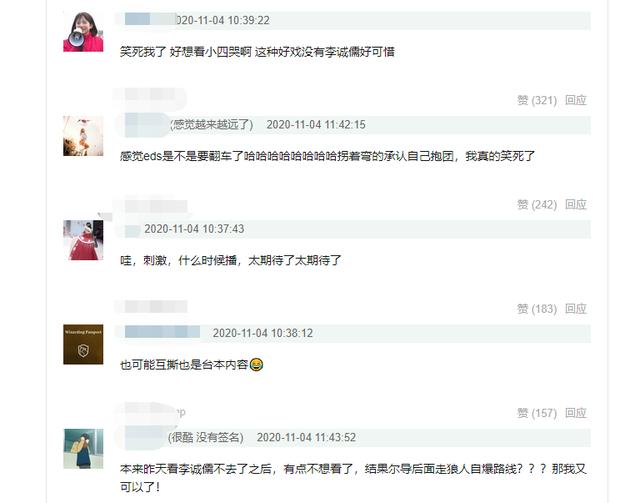Screen dimensions: 640x503
Task: Reply to the comment with 321 likes
Action: pos(576,100)
